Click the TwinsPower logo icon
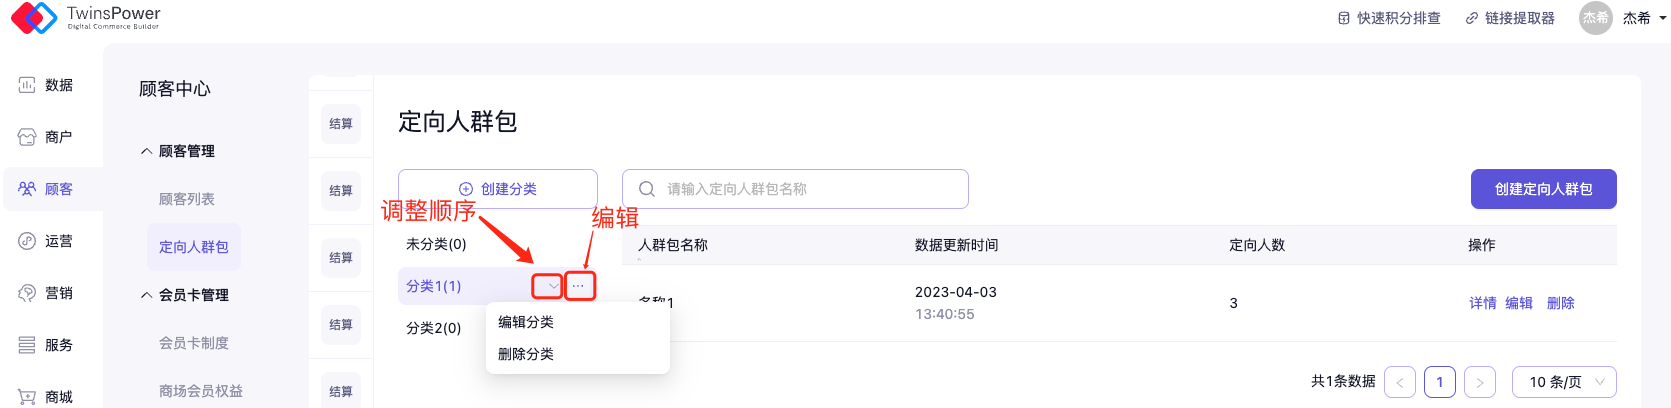The width and height of the screenshot is (1671, 408). [x=34, y=17]
